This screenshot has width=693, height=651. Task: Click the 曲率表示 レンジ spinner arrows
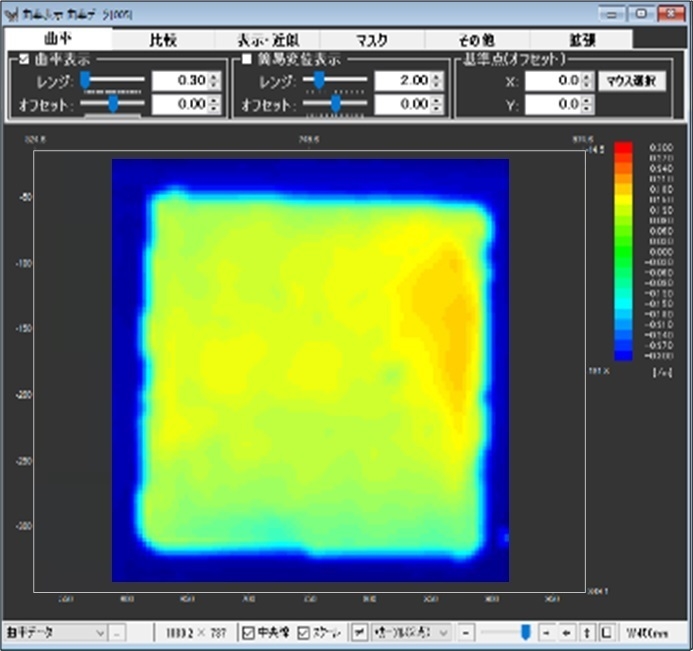tap(214, 80)
